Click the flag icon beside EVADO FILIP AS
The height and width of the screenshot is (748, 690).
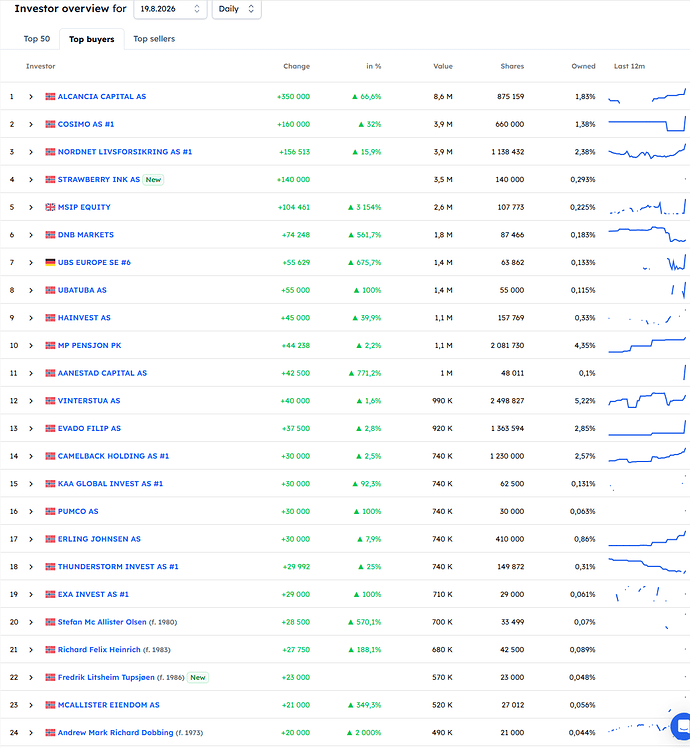50,428
